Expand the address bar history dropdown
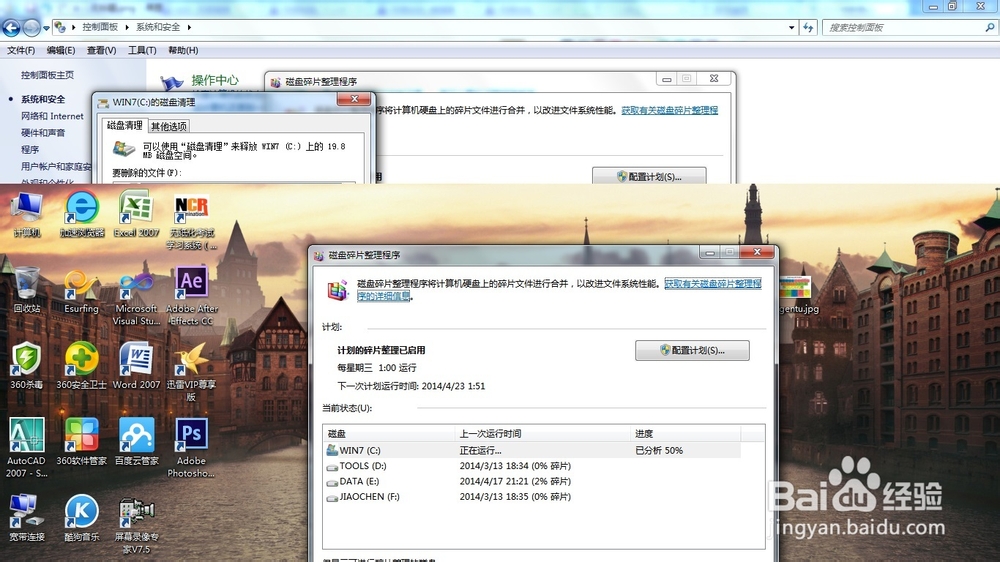Viewport: 1000px width, 562px height. point(791,27)
